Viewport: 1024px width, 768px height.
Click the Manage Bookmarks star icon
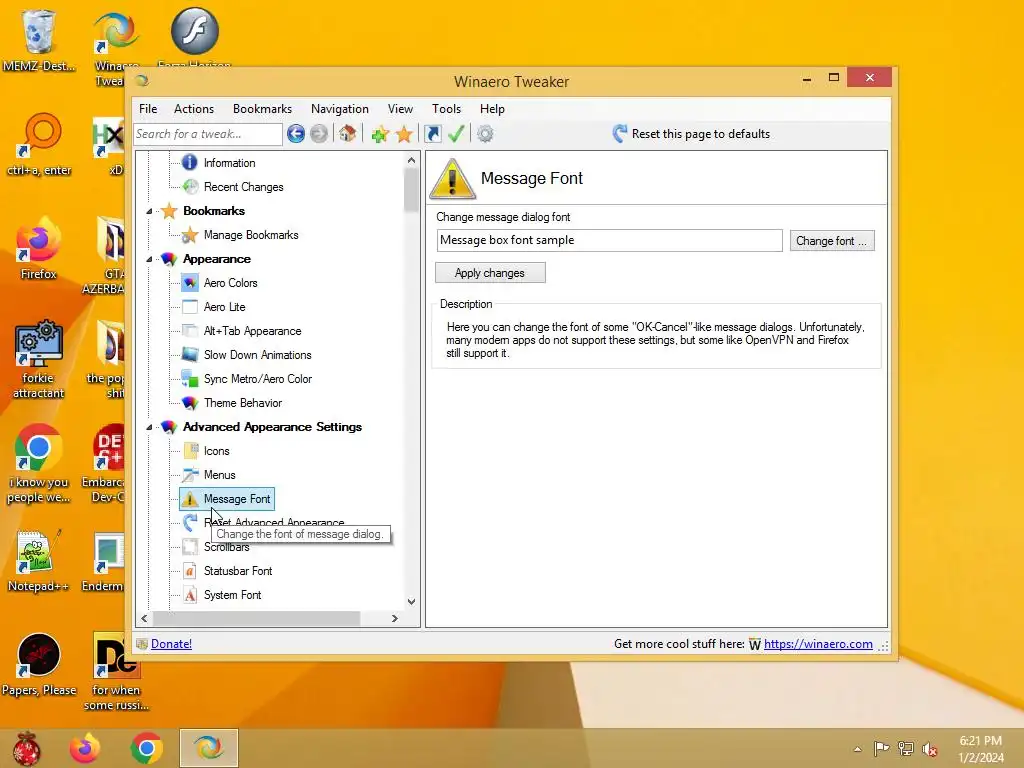[190, 234]
